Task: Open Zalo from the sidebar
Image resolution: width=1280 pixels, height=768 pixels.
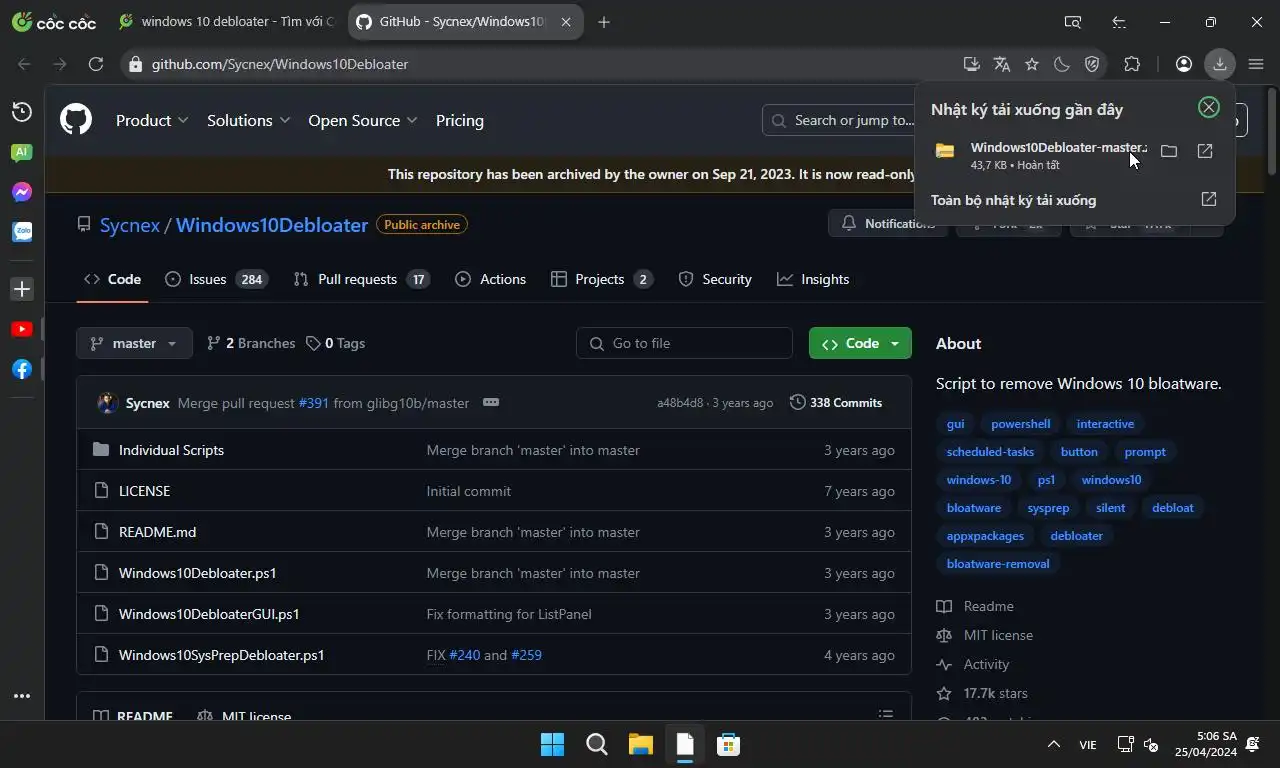Action: click(x=22, y=232)
